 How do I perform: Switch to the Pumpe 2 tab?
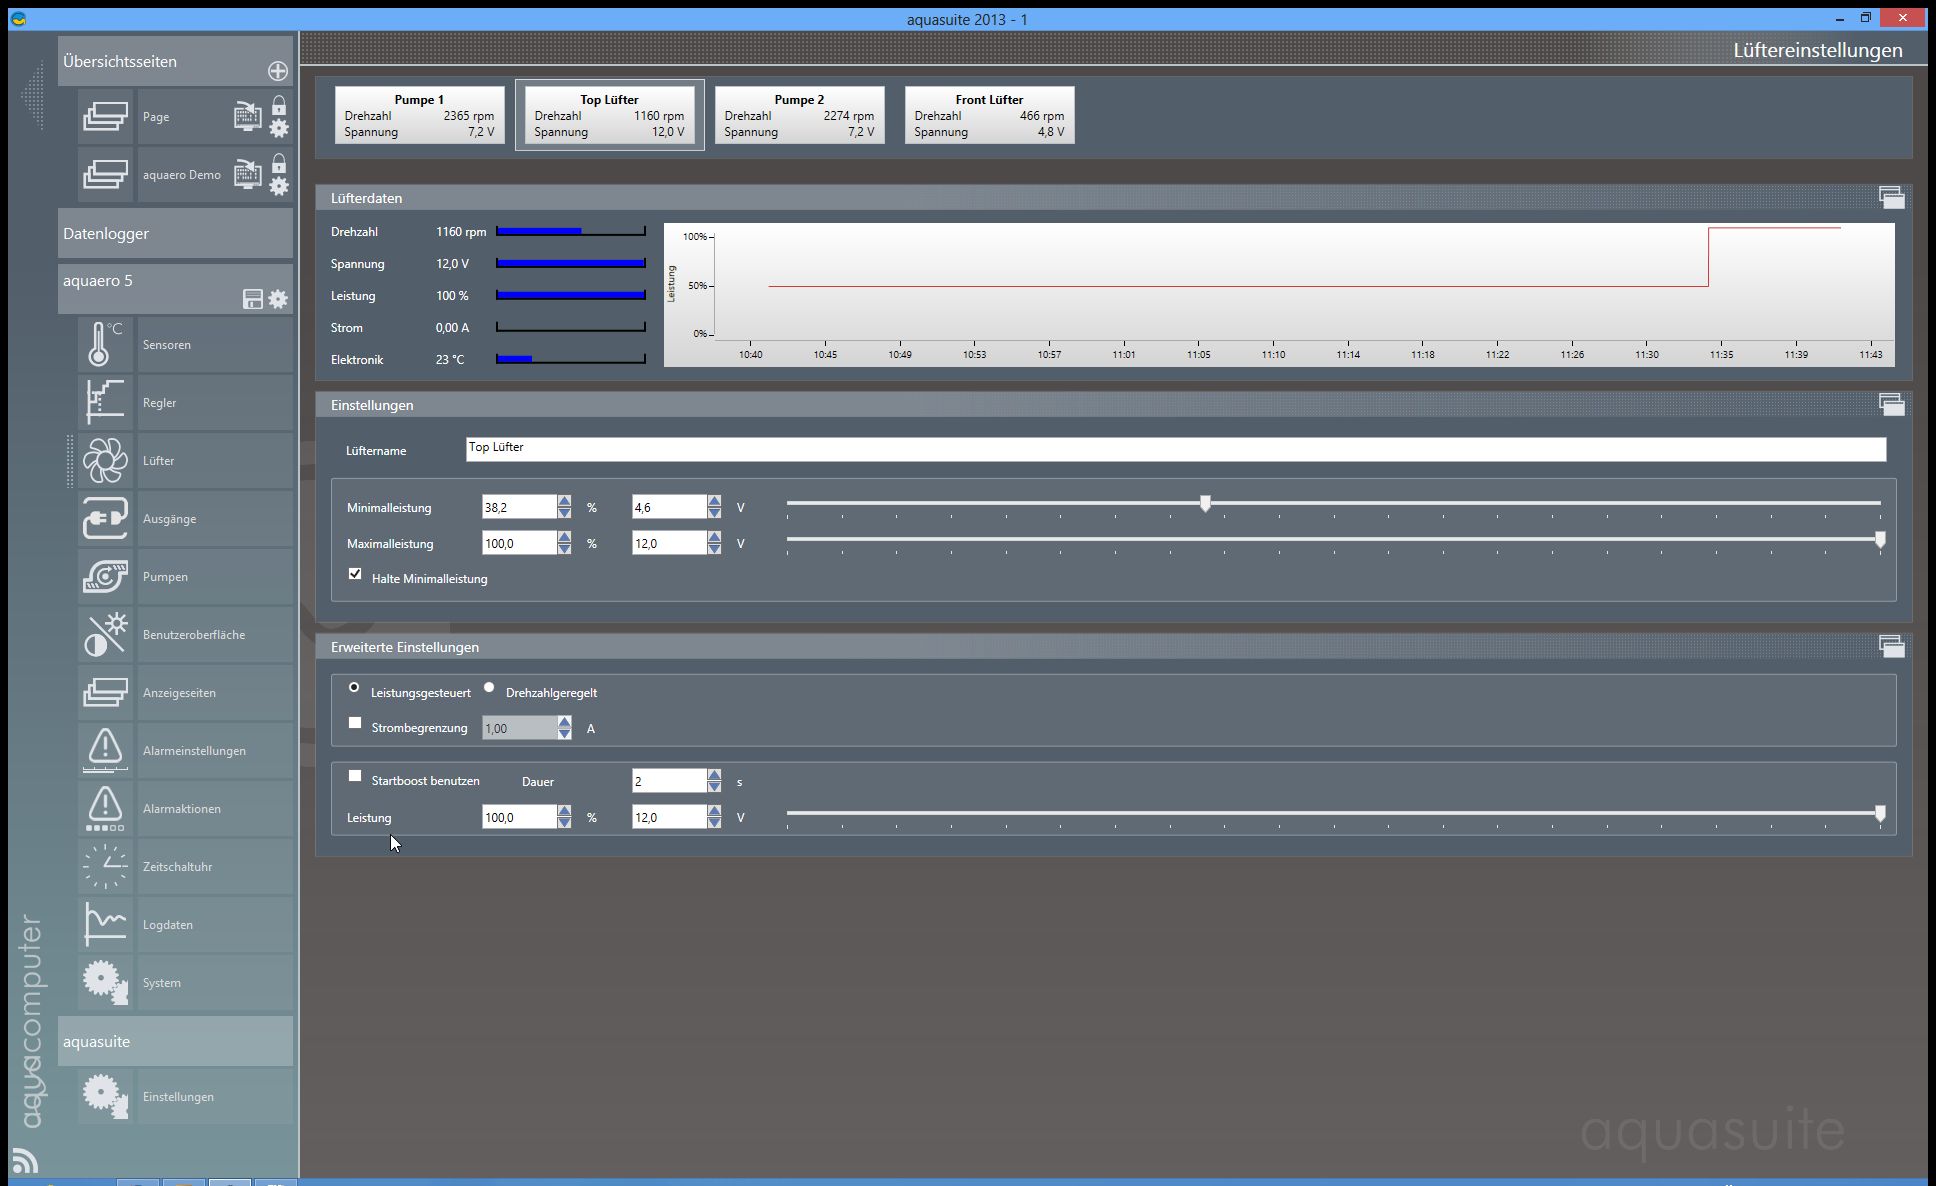tap(799, 115)
